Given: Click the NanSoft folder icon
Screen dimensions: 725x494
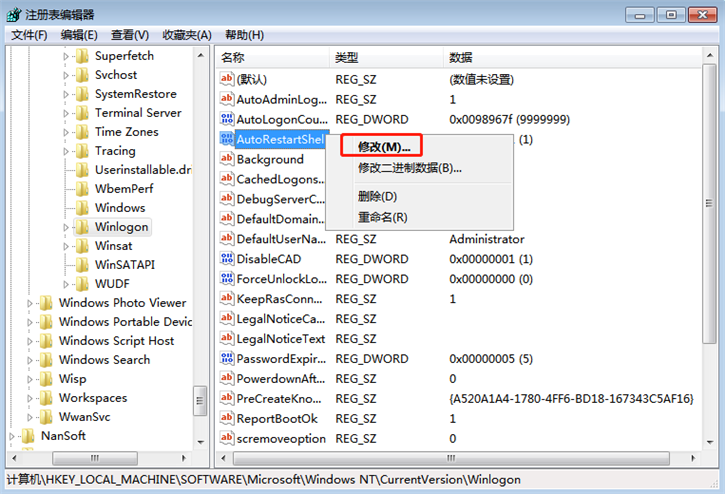Looking at the screenshot, I should (x=28, y=436).
